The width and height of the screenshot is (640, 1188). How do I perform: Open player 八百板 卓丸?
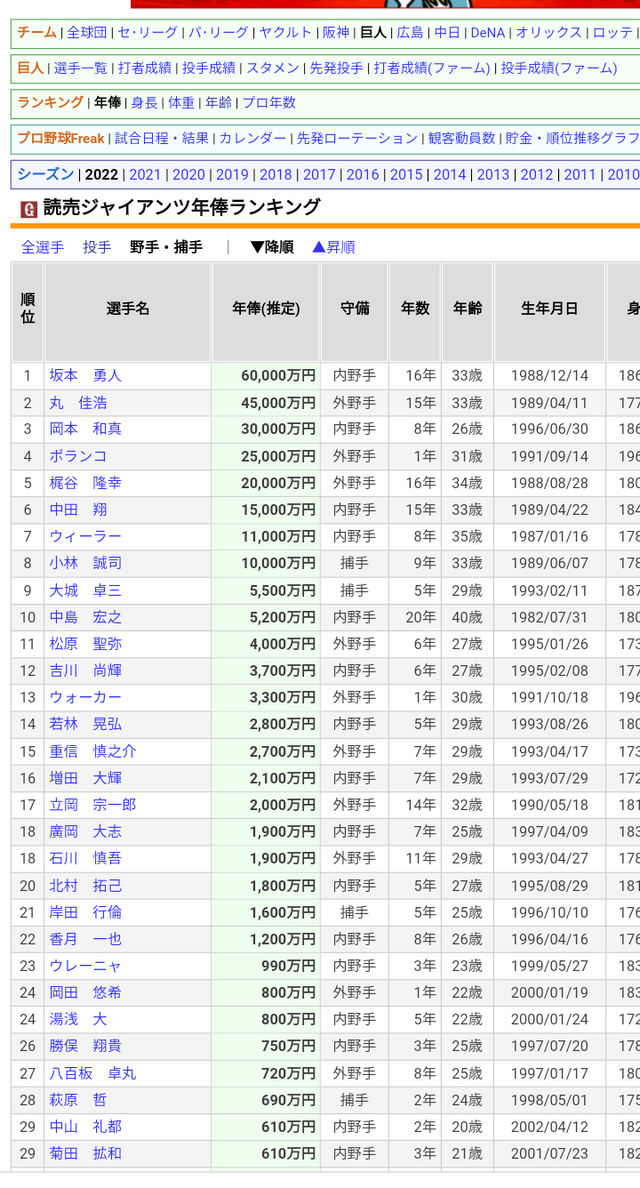[x=93, y=1074]
